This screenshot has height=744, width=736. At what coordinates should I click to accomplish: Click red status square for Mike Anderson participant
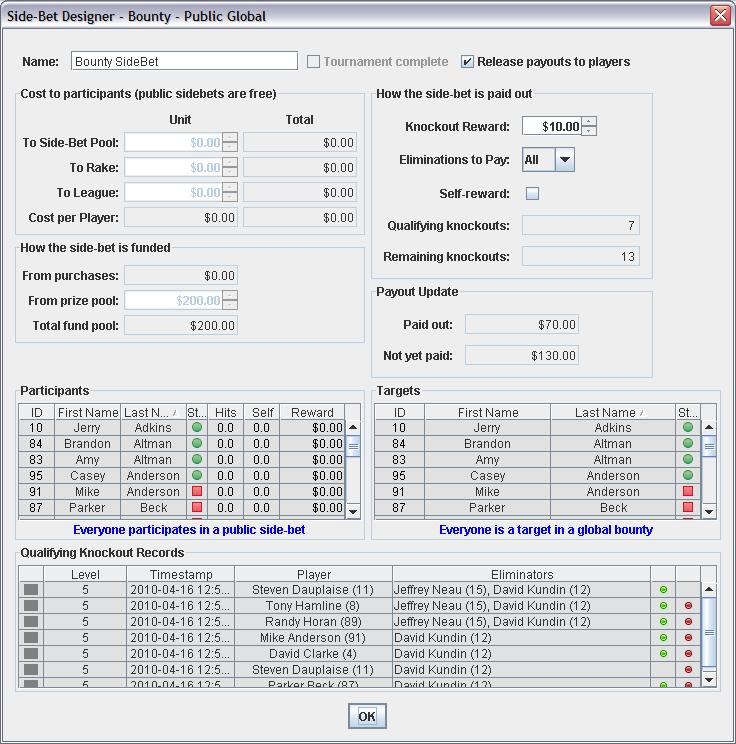197,491
